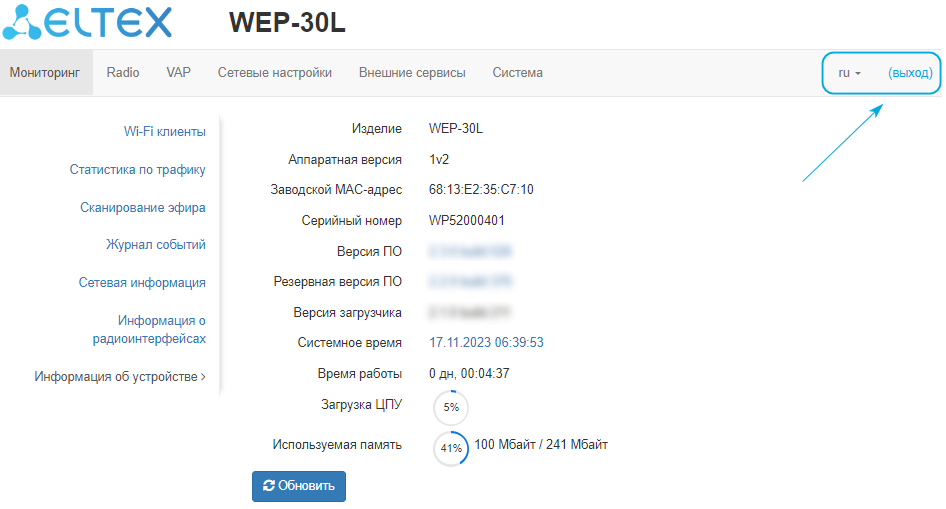Select the Система tab

[518, 72]
